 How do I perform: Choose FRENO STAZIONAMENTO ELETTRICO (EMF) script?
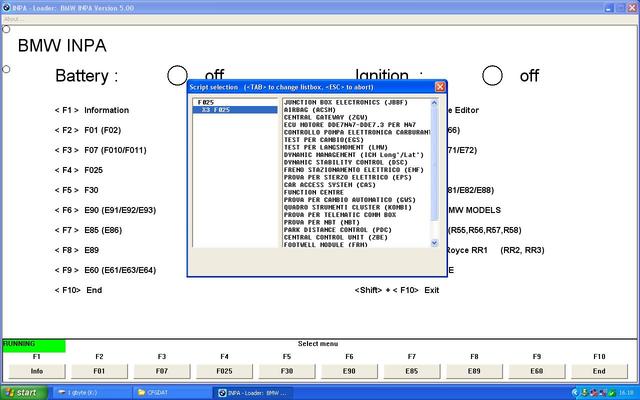click(354, 169)
